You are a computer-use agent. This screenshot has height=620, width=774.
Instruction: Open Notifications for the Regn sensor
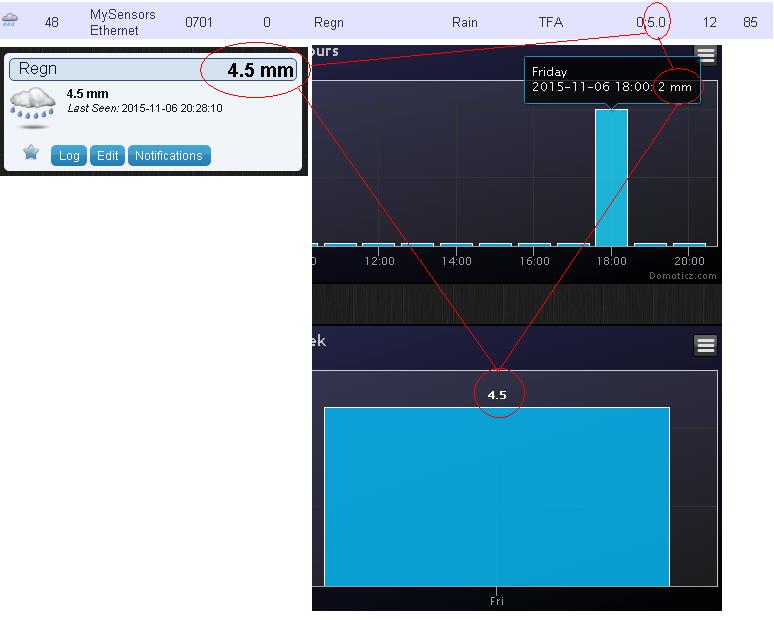pos(169,155)
